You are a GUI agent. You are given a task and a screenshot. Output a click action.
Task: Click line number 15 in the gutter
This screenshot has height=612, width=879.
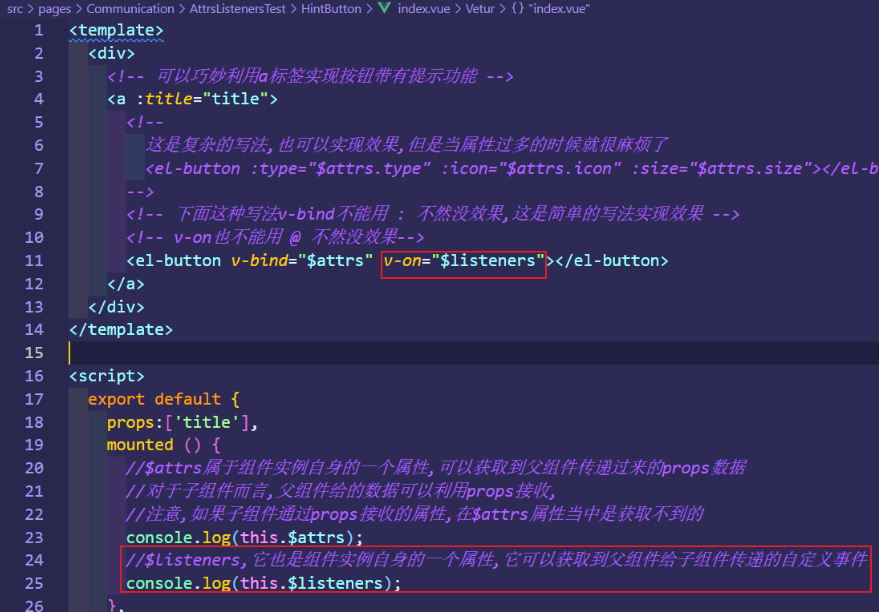[x=34, y=353]
